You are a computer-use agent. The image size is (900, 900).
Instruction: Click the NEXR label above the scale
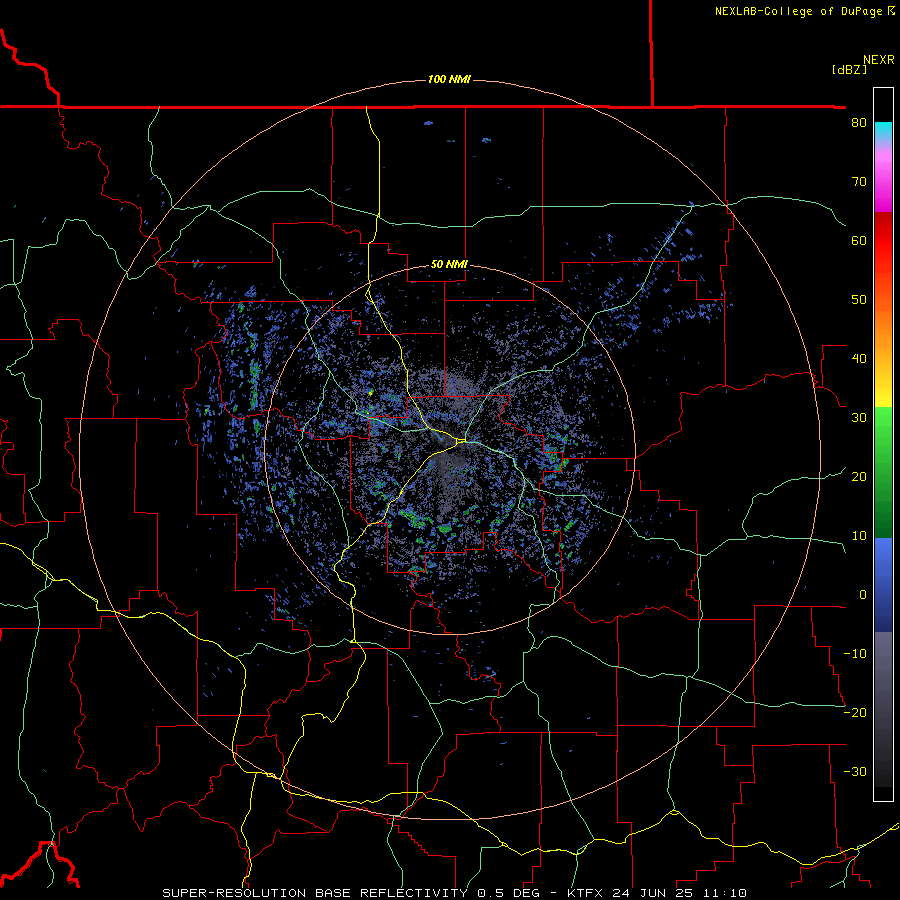tap(878, 60)
